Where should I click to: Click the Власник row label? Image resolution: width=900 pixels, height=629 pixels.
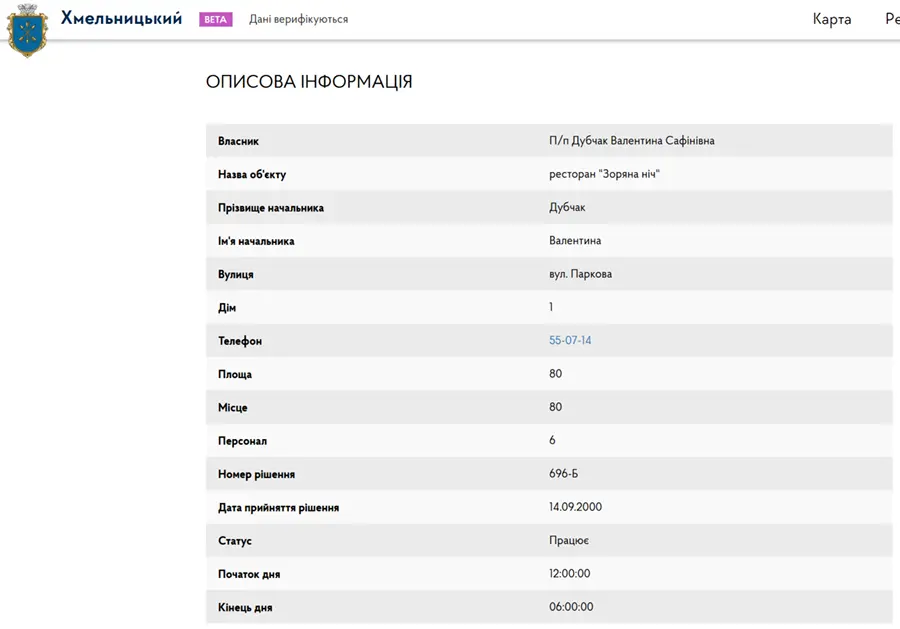tap(238, 141)
